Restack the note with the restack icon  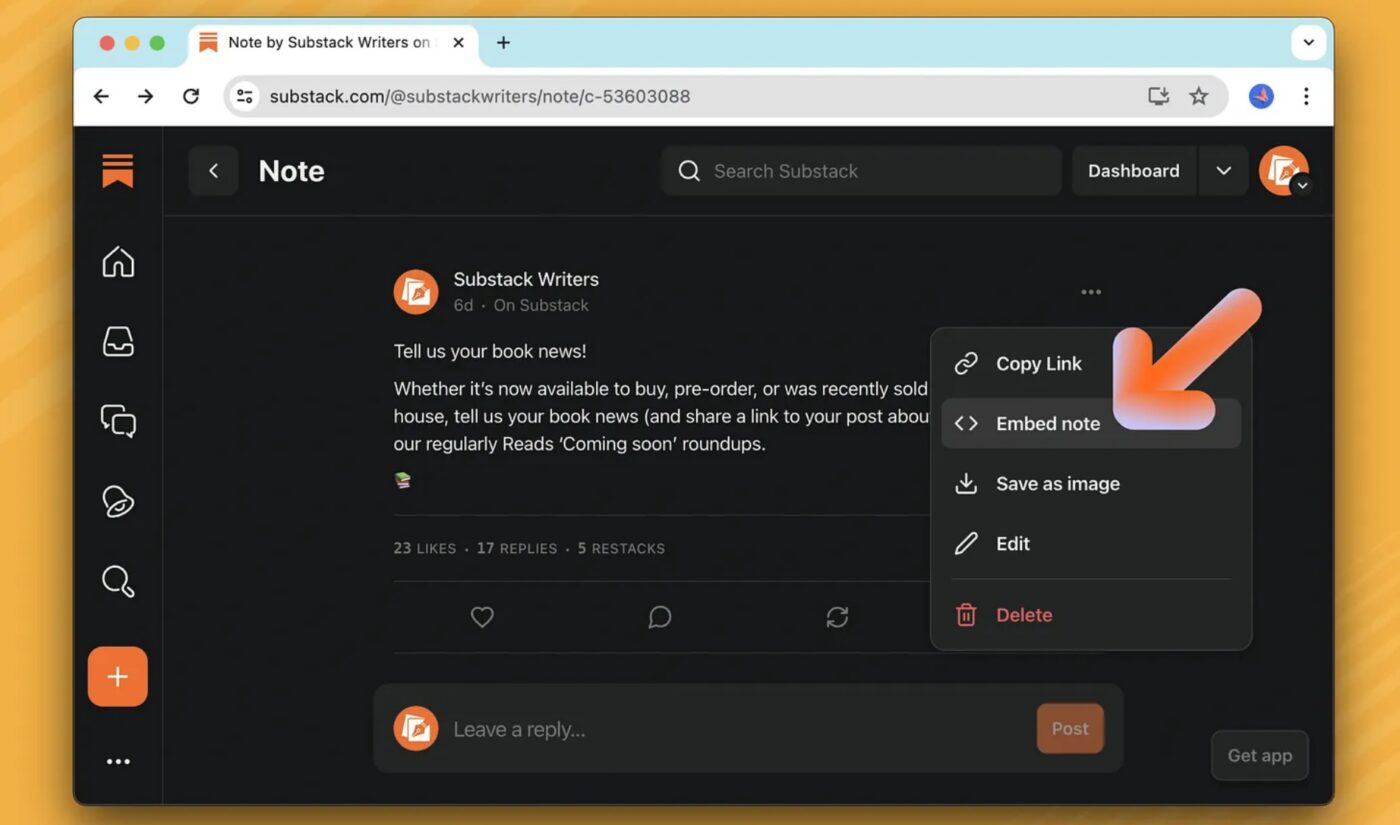[836, 617]
